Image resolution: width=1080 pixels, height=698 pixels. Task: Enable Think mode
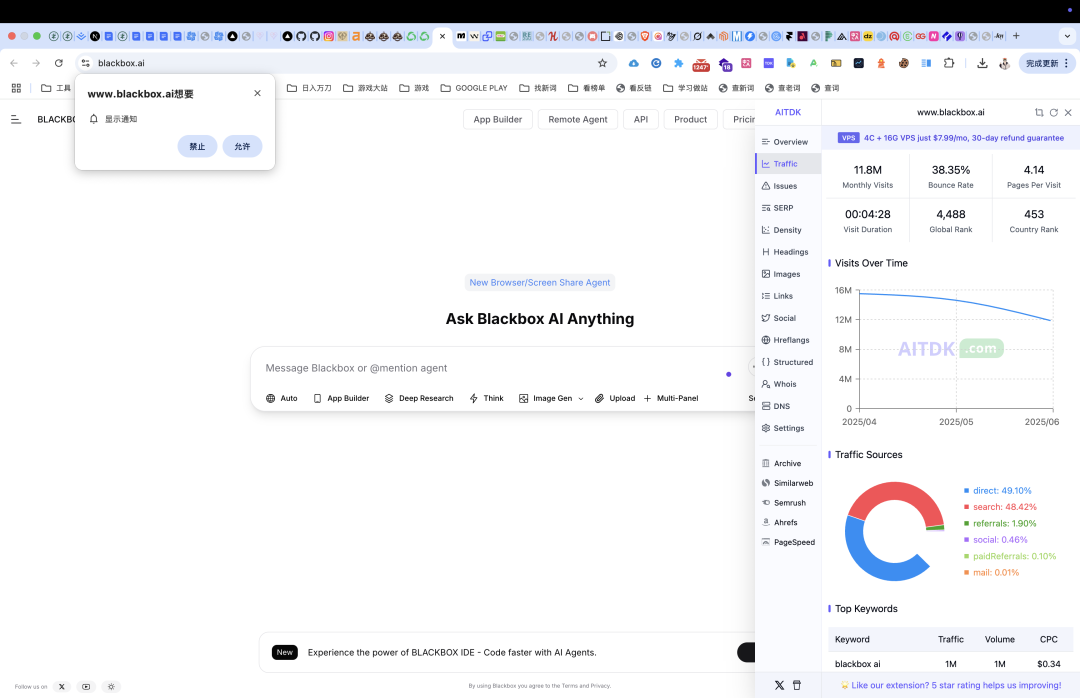pos(486,398)
